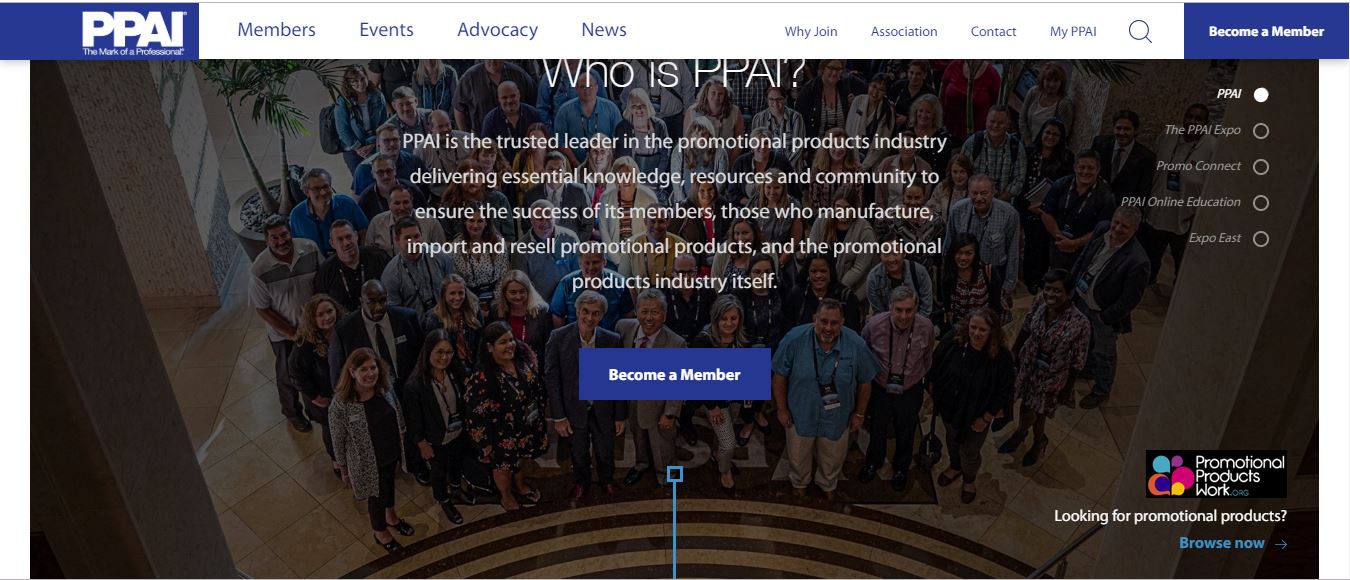Click the blue square scroll marker
1350x580 pixels.
pos(675,474)
